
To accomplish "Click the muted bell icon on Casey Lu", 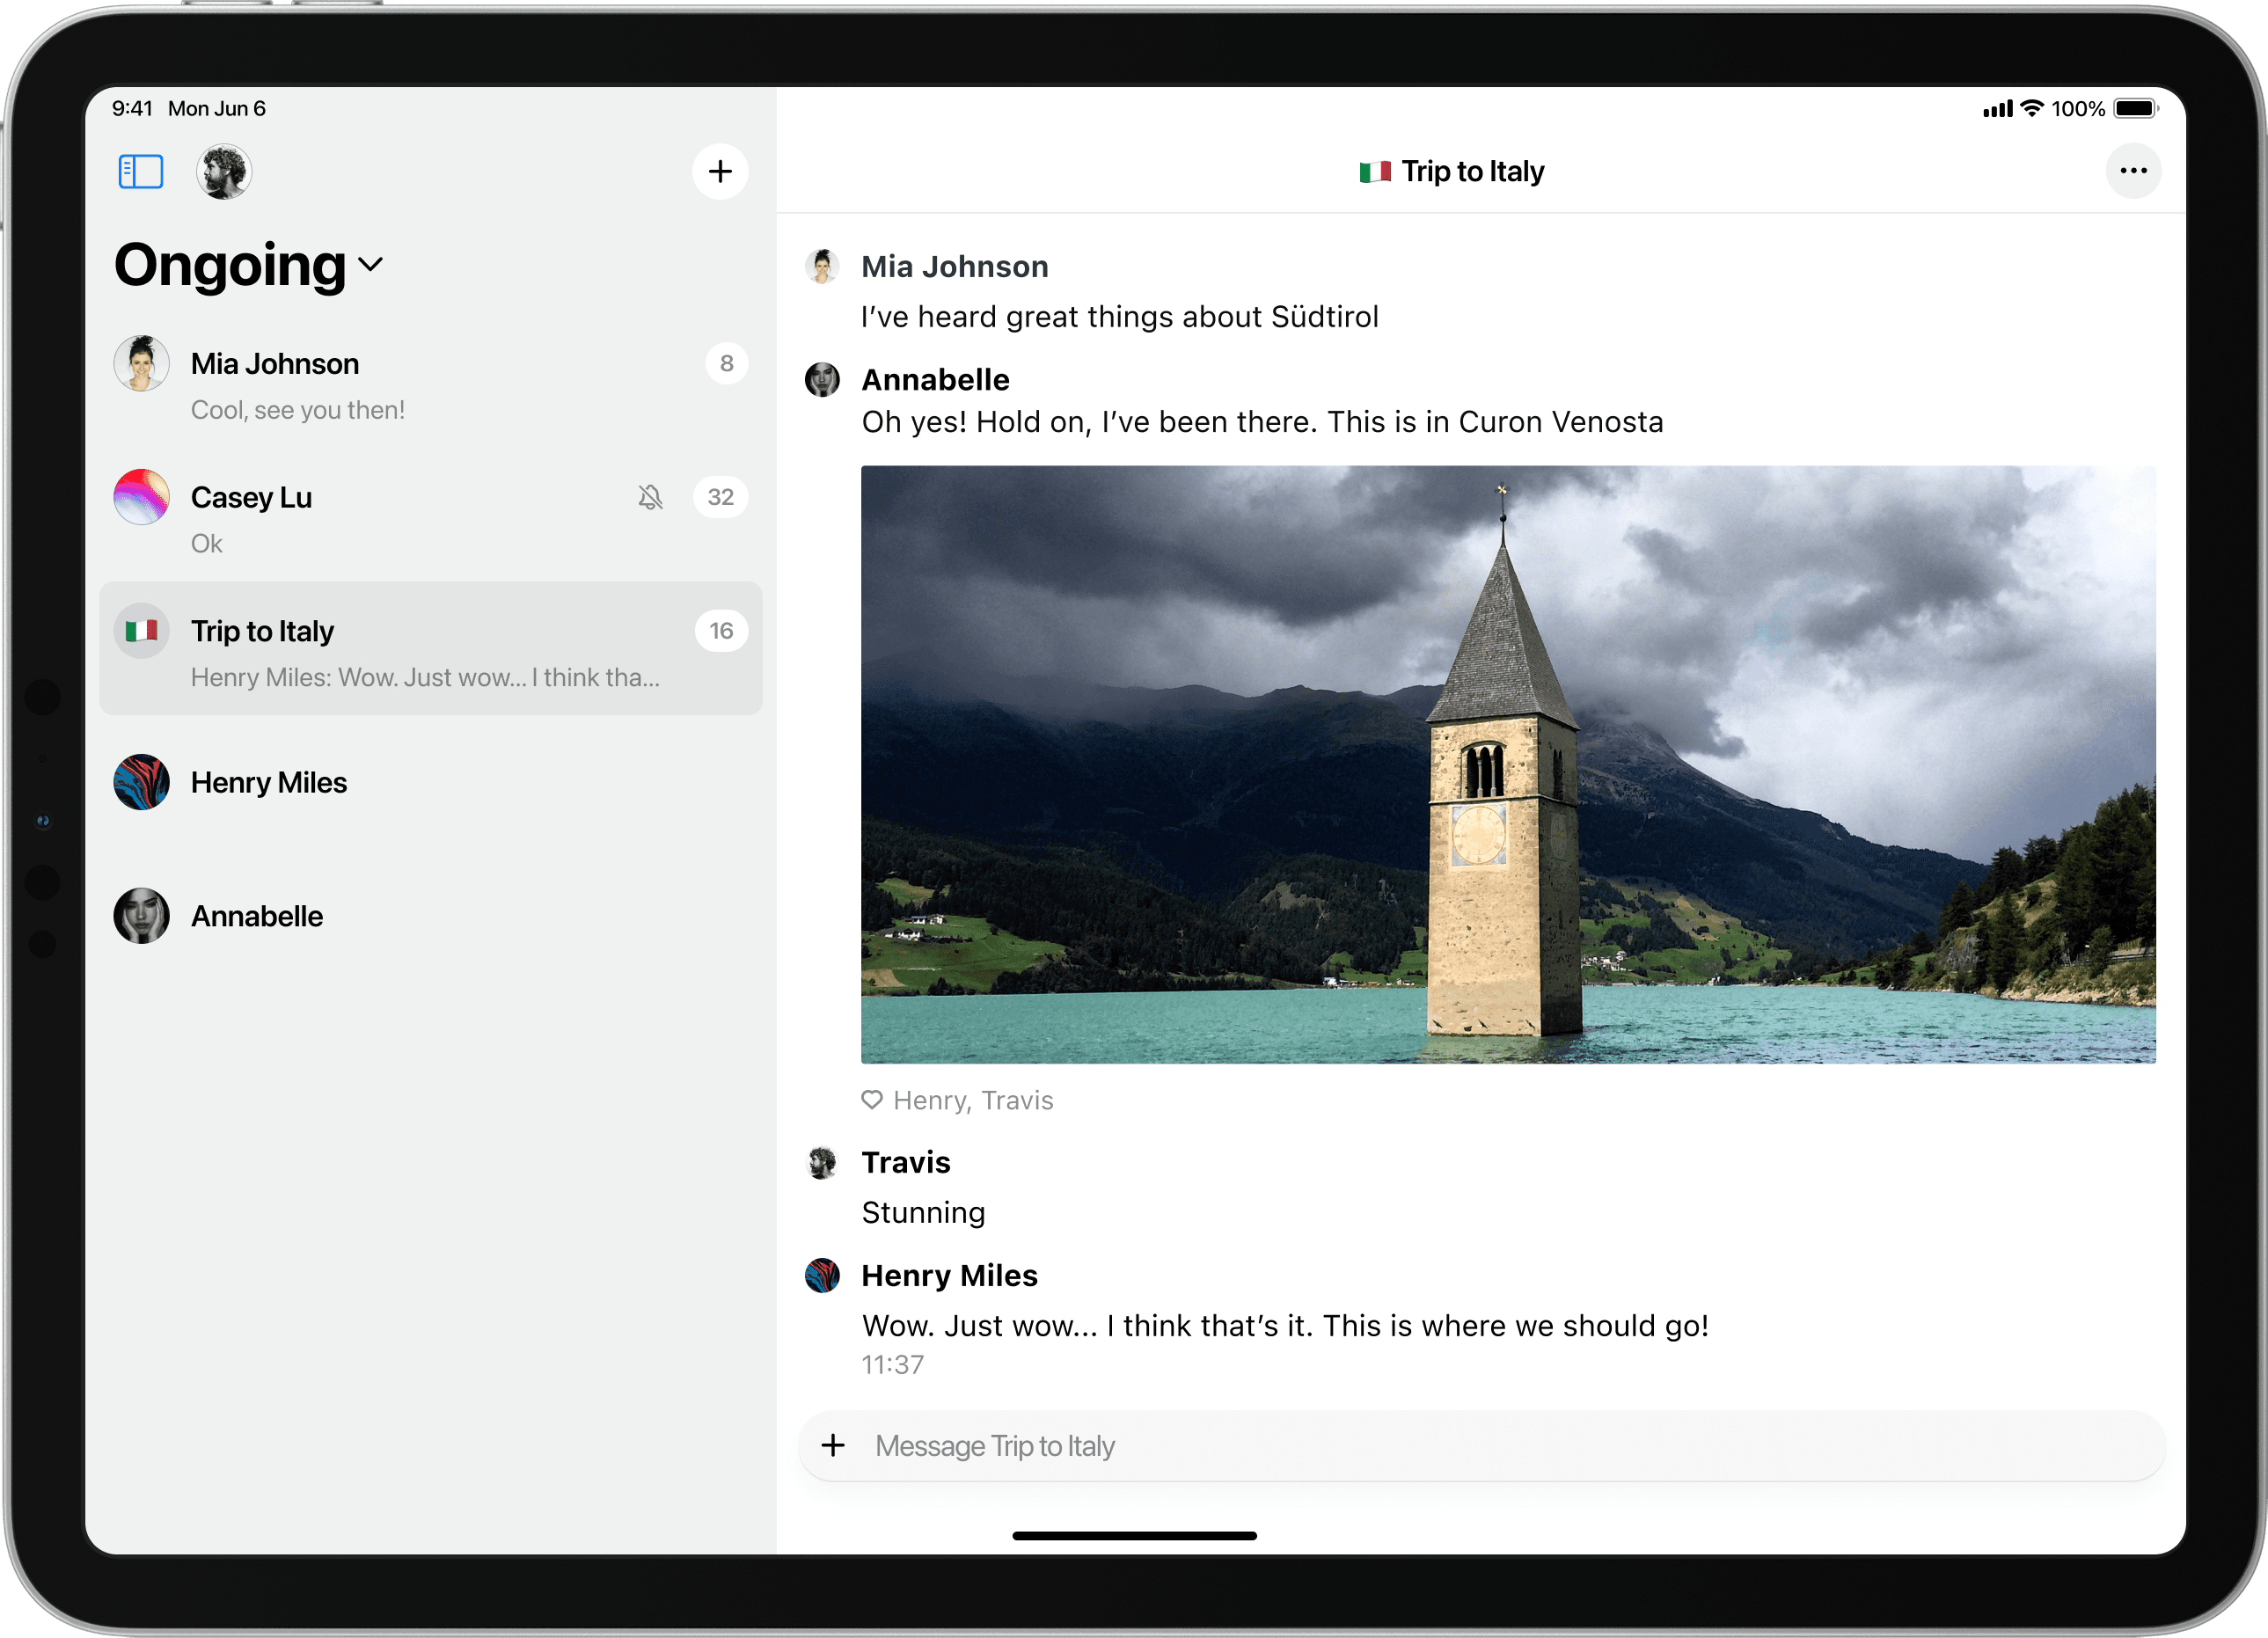I will coord(650,497).
